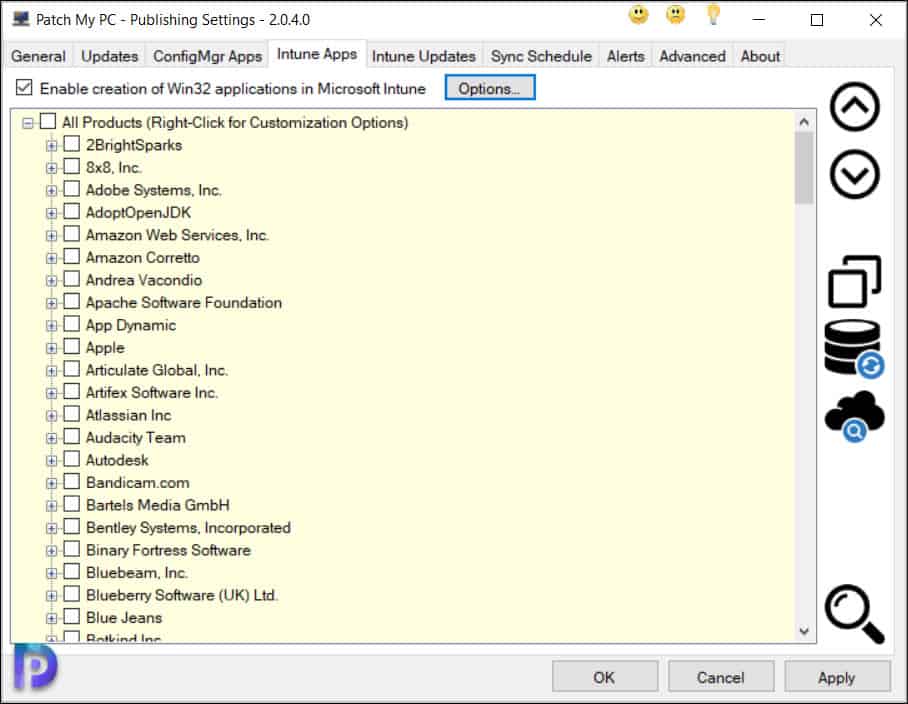
Task: Click the Apply button
Action: tap(837, 677)
